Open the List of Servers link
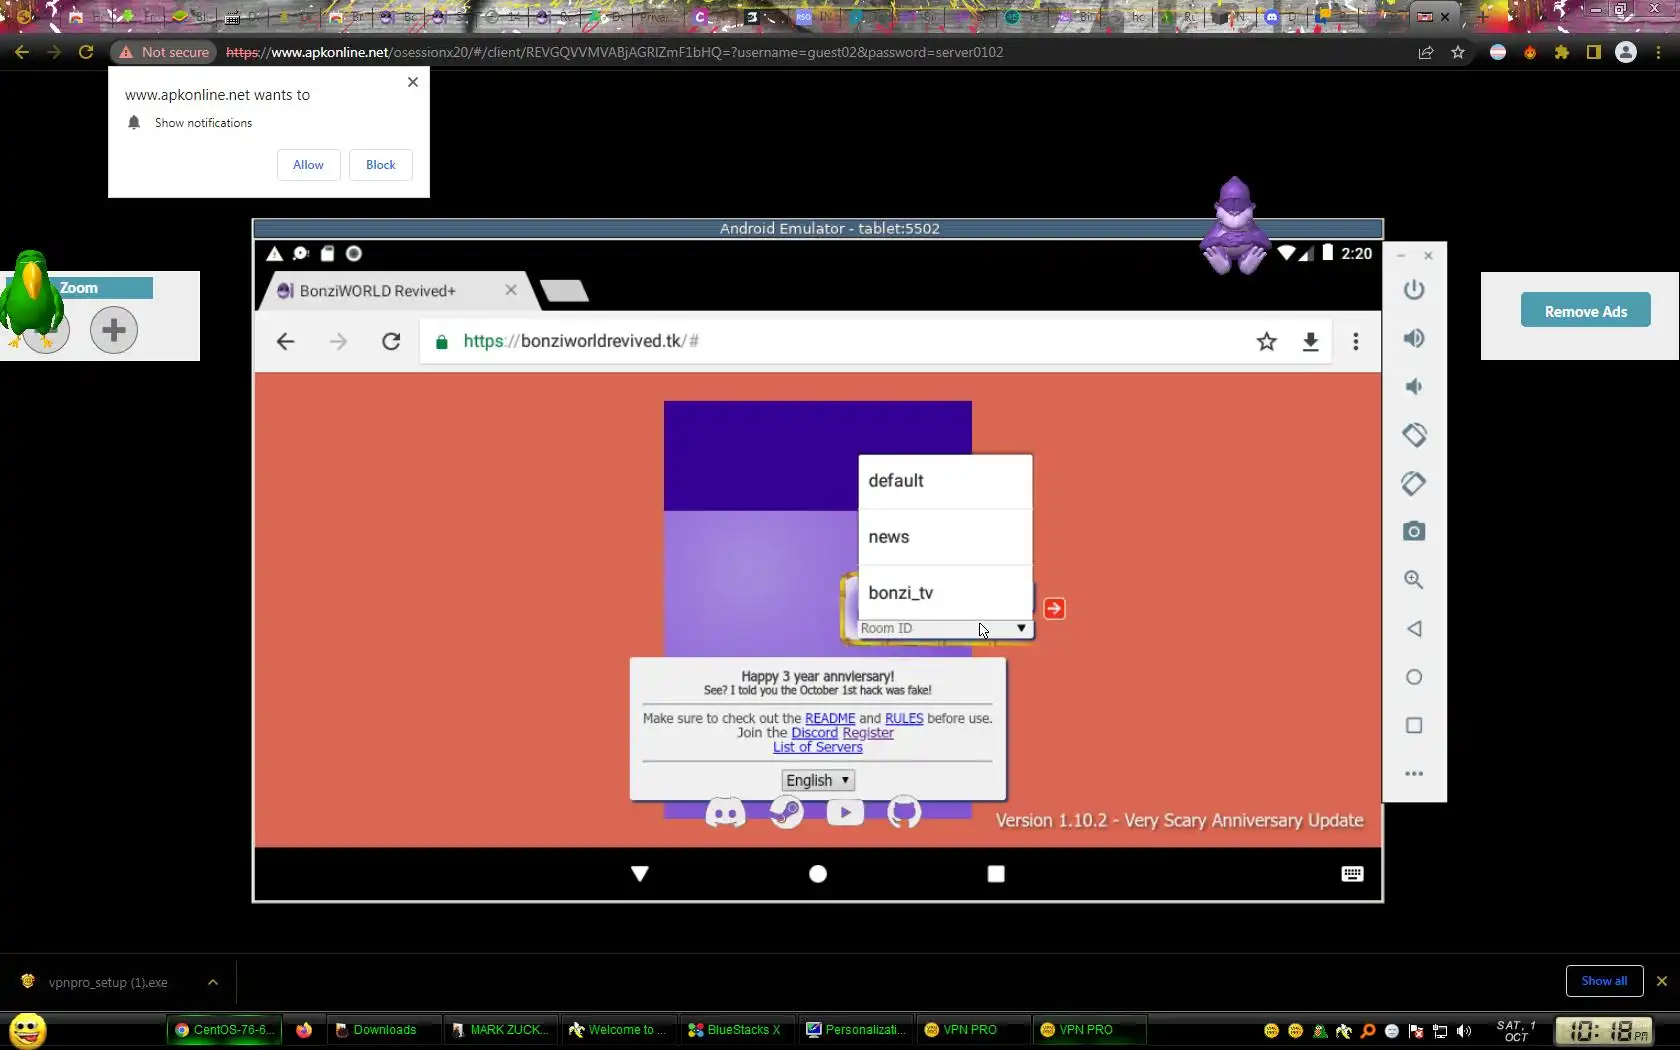Image resolution: width=1680 pixels, height=1050 pixels. 817,747
